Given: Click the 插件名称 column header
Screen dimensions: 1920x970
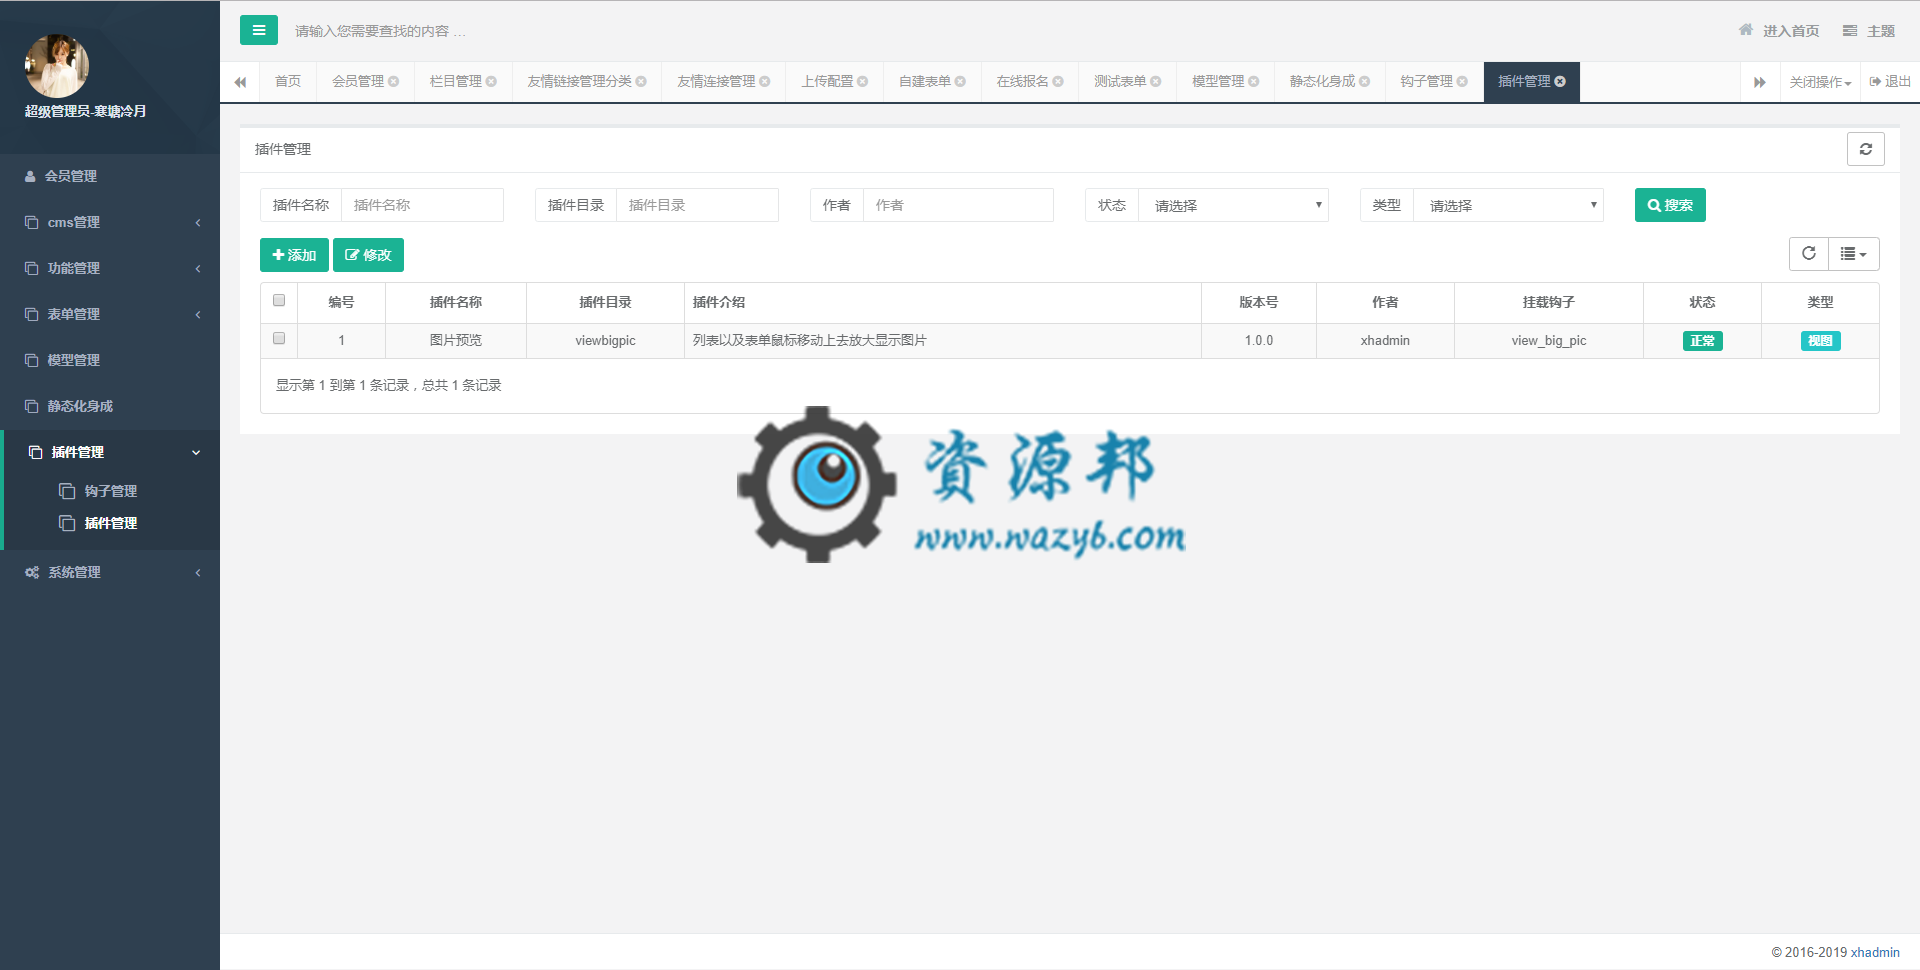Looking at the screenshot, I should tap(455, 302).
